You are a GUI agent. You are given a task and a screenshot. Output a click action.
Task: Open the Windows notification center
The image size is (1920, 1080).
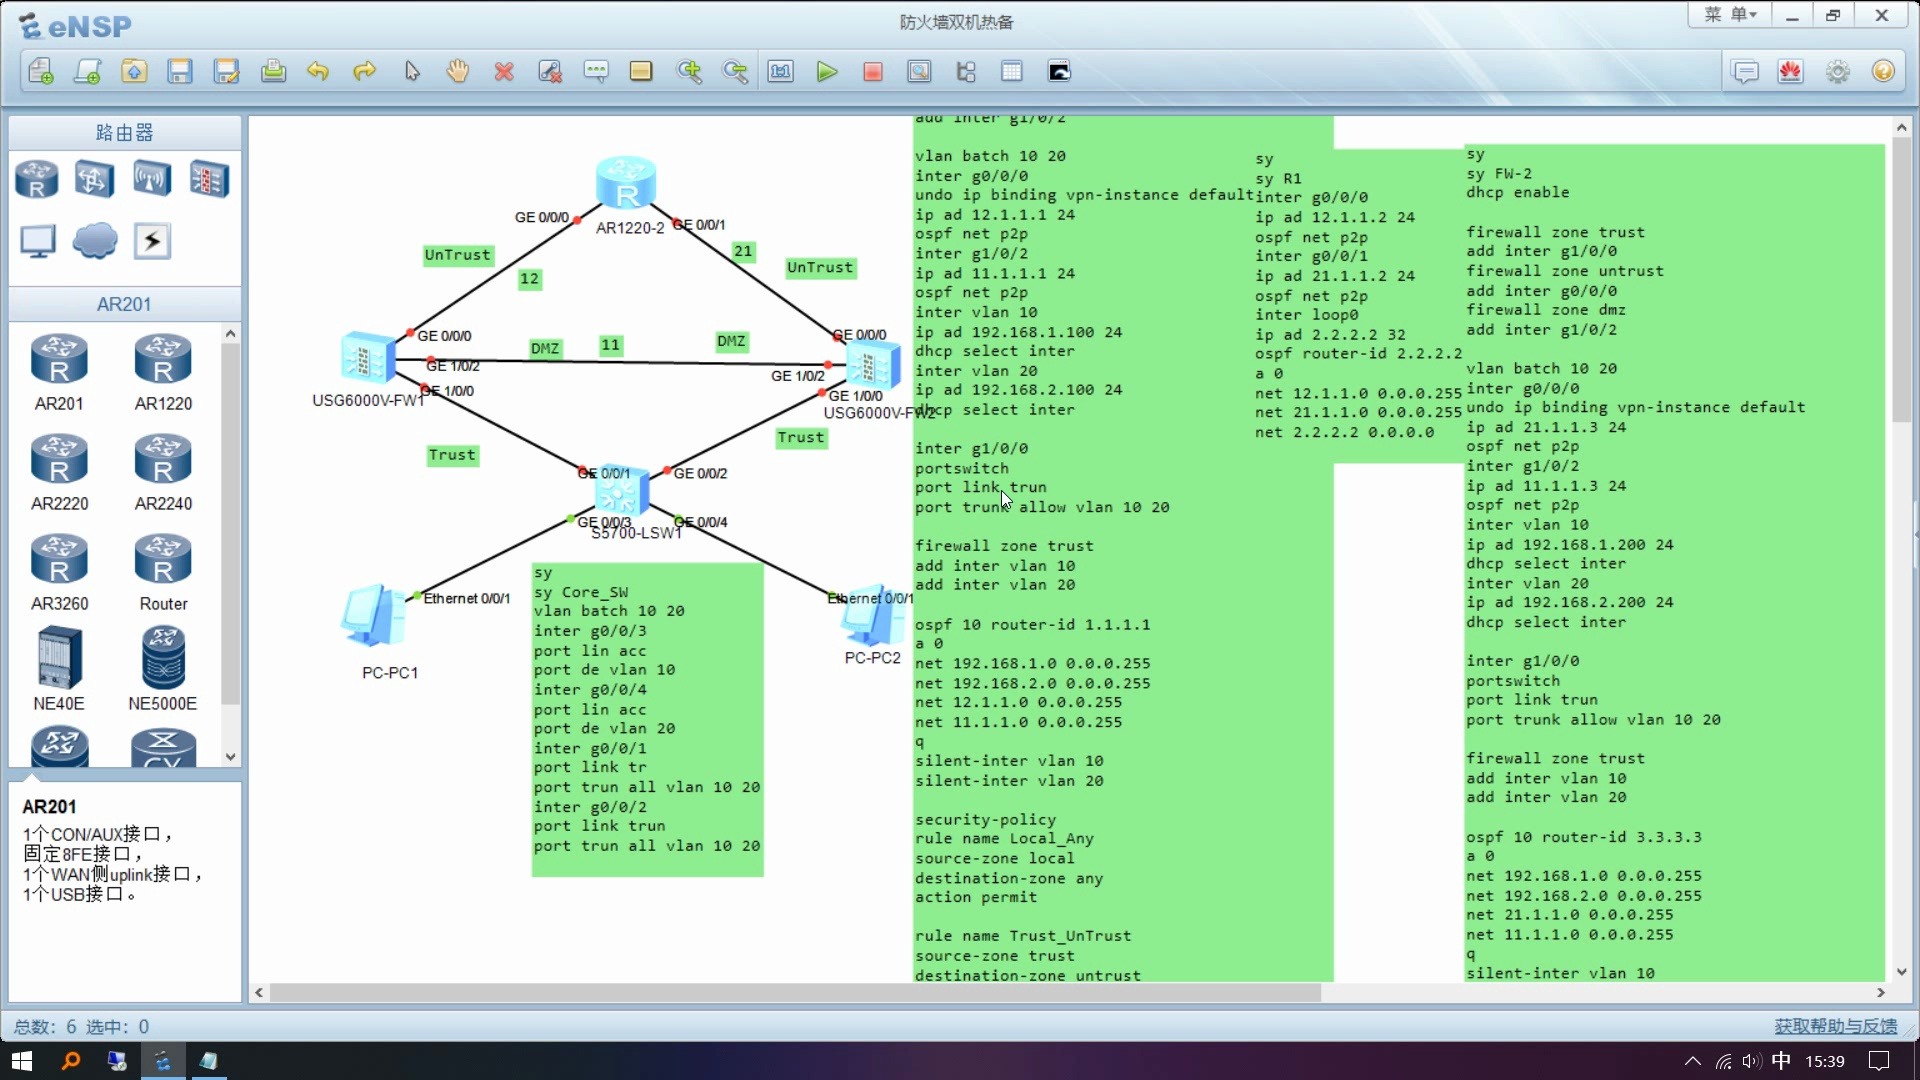1880,1061
